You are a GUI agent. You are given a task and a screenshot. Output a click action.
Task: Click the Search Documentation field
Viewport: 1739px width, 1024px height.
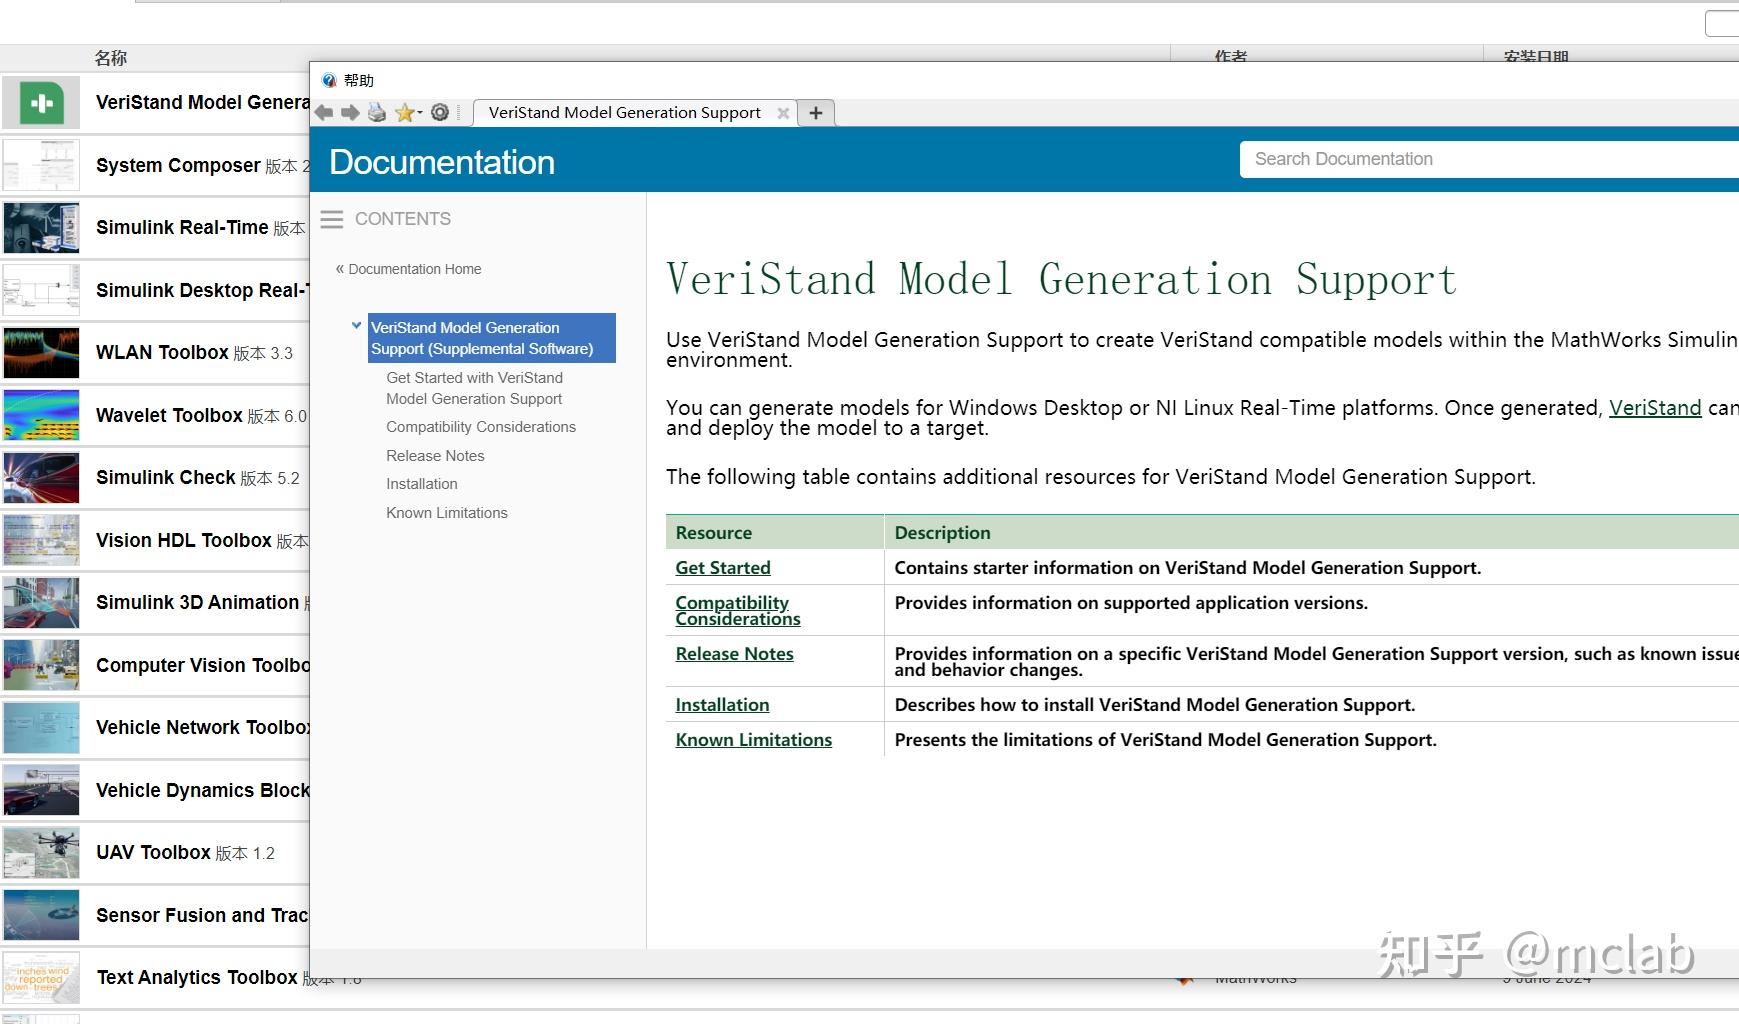(x=1489, y=159)
